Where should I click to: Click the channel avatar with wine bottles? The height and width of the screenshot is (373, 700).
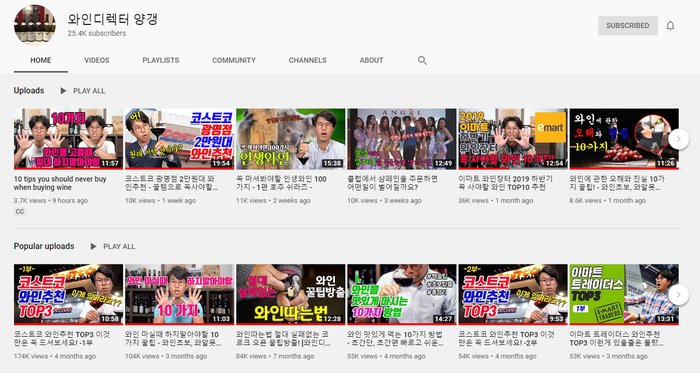35,25
